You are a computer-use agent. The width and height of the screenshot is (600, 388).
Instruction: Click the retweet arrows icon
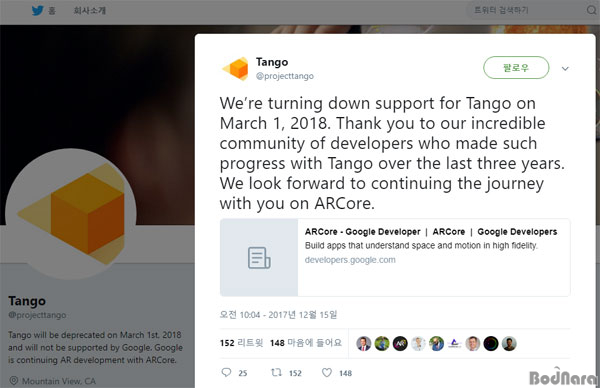[276, 372]
